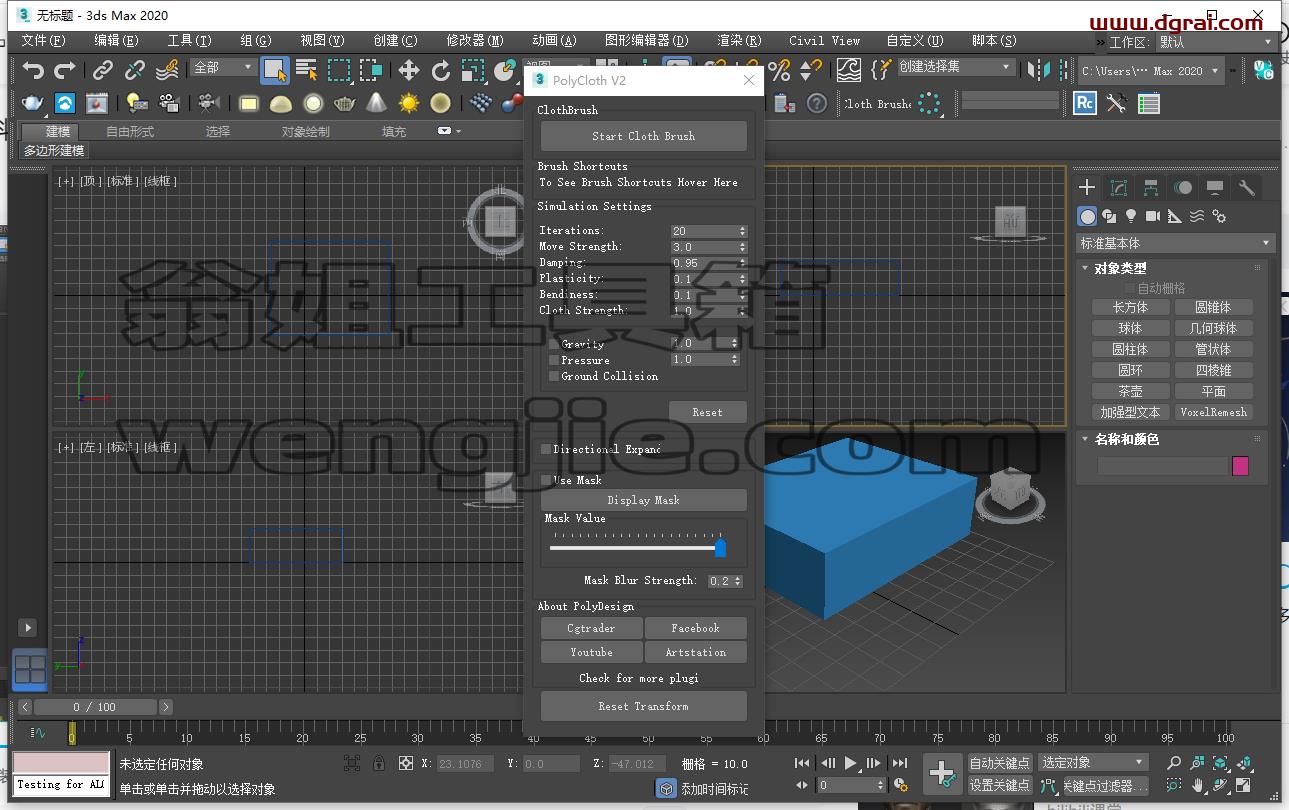The height and width of the screenshot is (810, 1289).
Task: Enable the Gravity checkbox
Action: coord(554,344)
